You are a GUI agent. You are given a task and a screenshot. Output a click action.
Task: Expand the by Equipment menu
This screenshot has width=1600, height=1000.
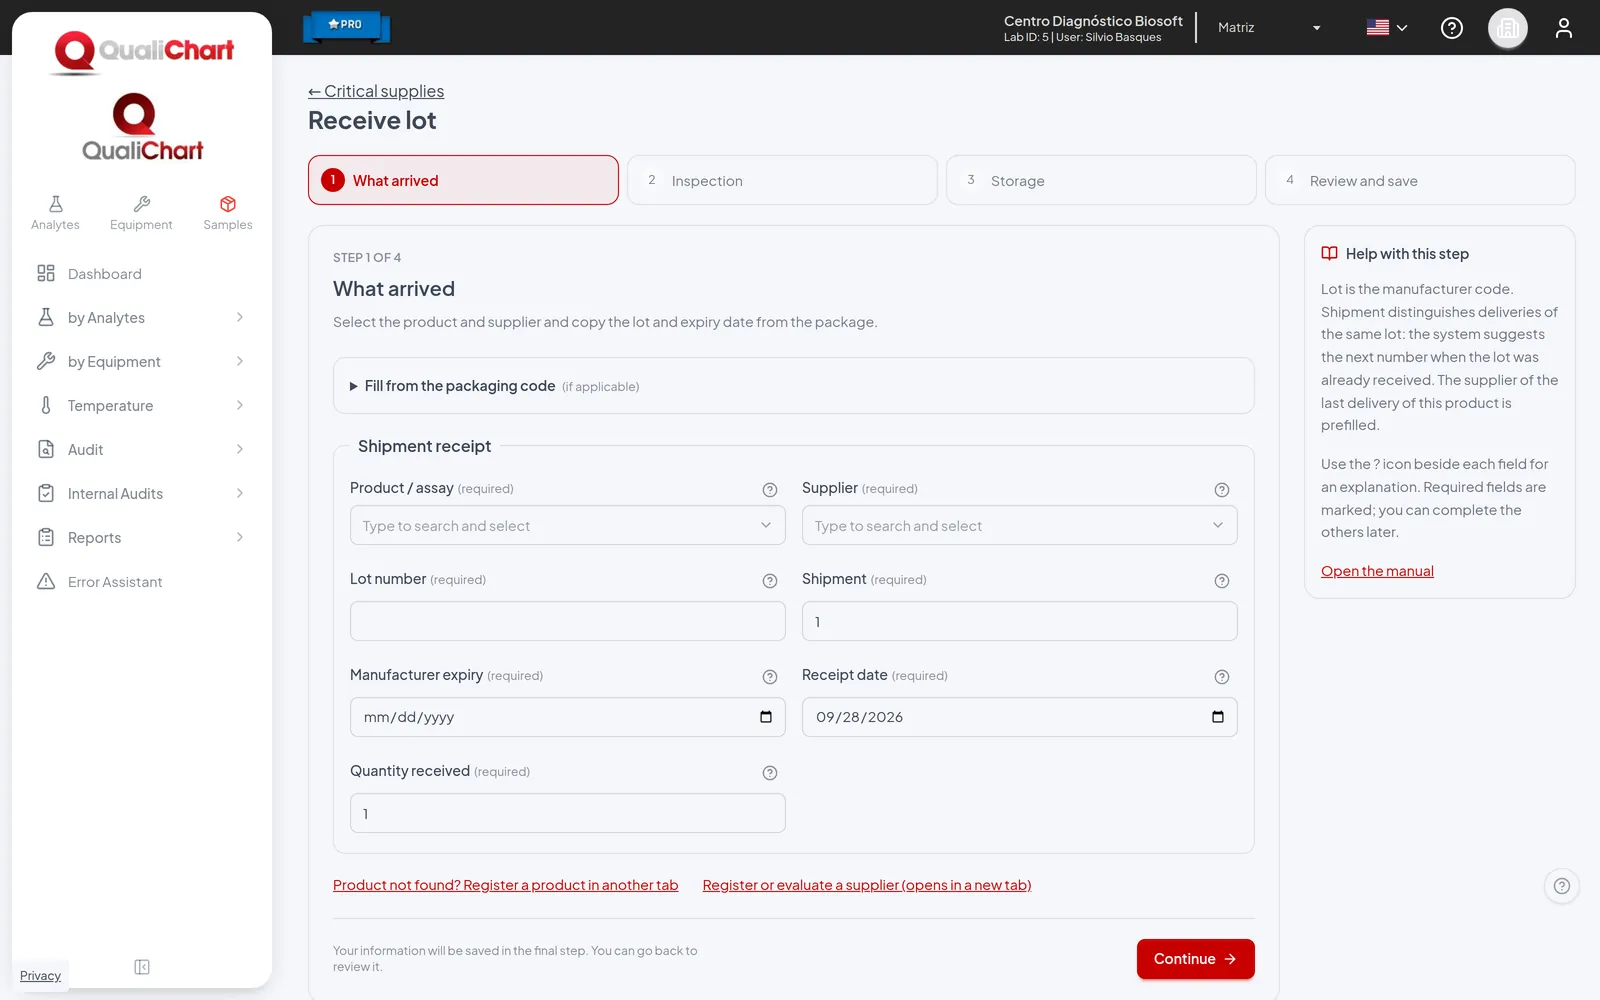point(142,362)
